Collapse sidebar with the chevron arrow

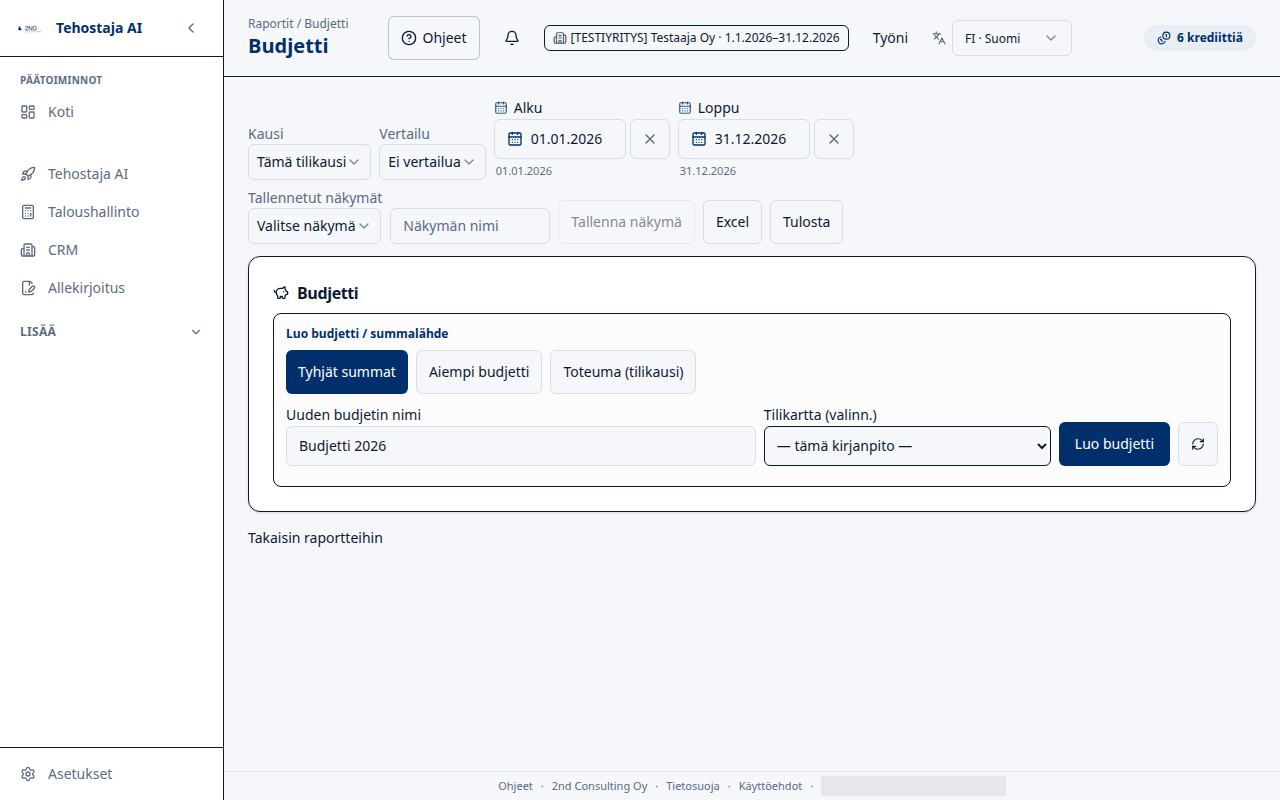(x=191, y=28)
